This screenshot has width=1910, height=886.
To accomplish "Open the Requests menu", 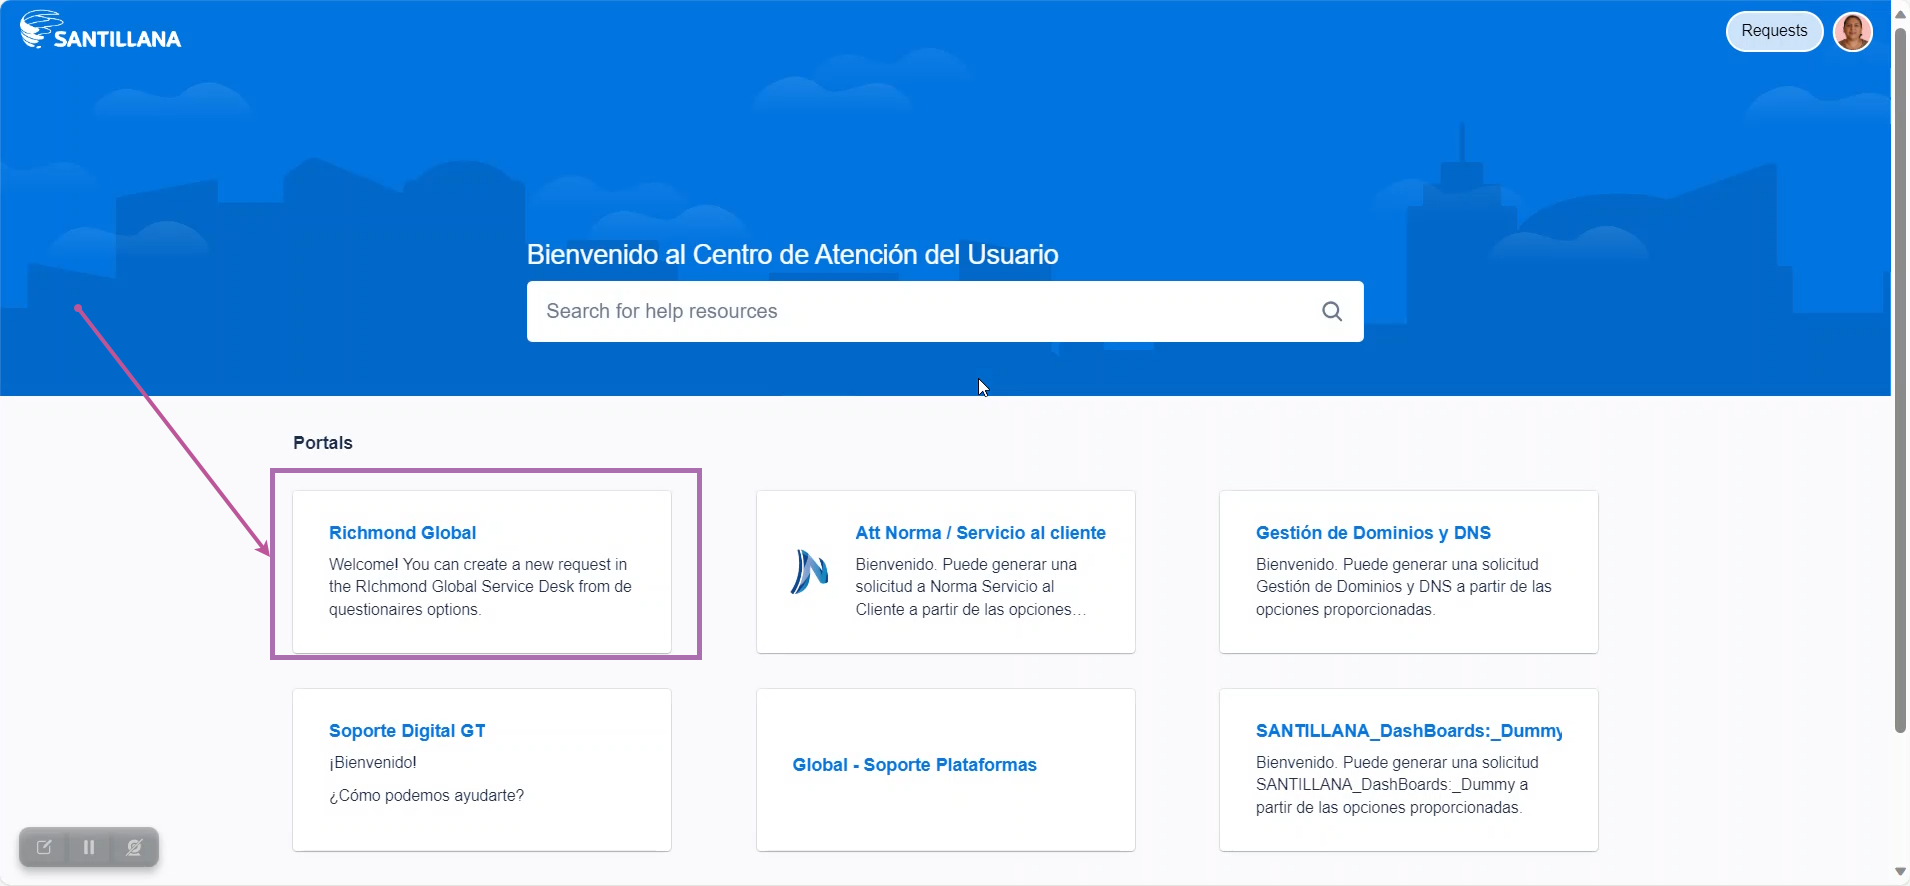I will pos(1773,31).
